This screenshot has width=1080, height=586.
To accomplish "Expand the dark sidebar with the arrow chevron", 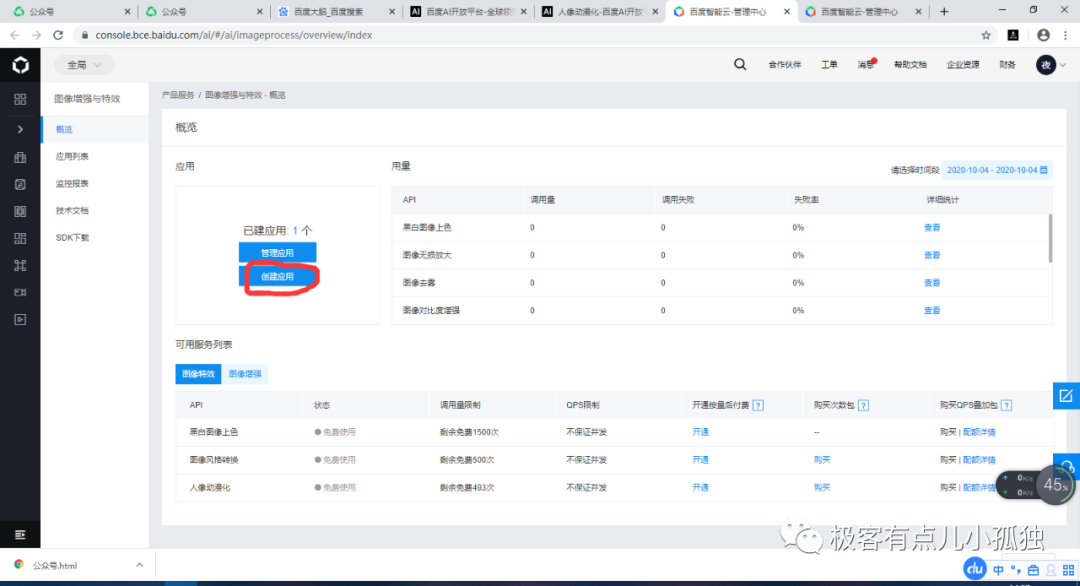I will [20, 129].
